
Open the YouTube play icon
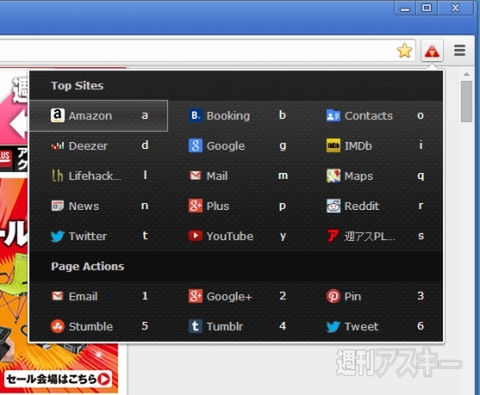click(x=195, y=236)
